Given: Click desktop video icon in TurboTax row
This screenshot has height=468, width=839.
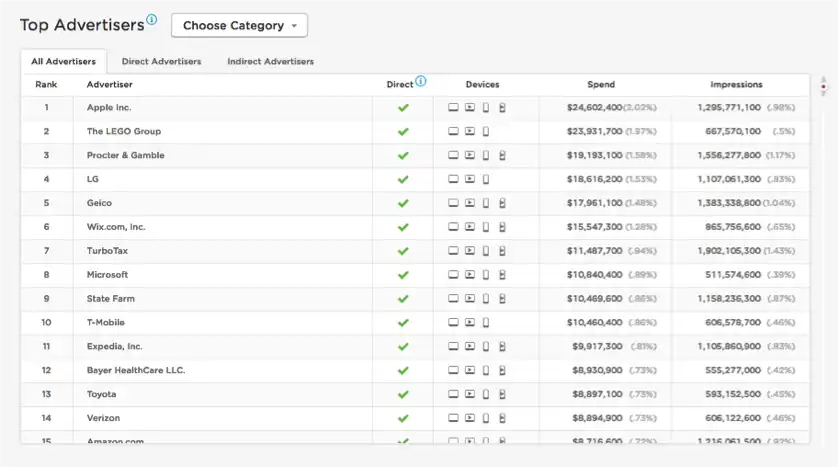Looking at the screenshot, I should (x=470, y=250).
